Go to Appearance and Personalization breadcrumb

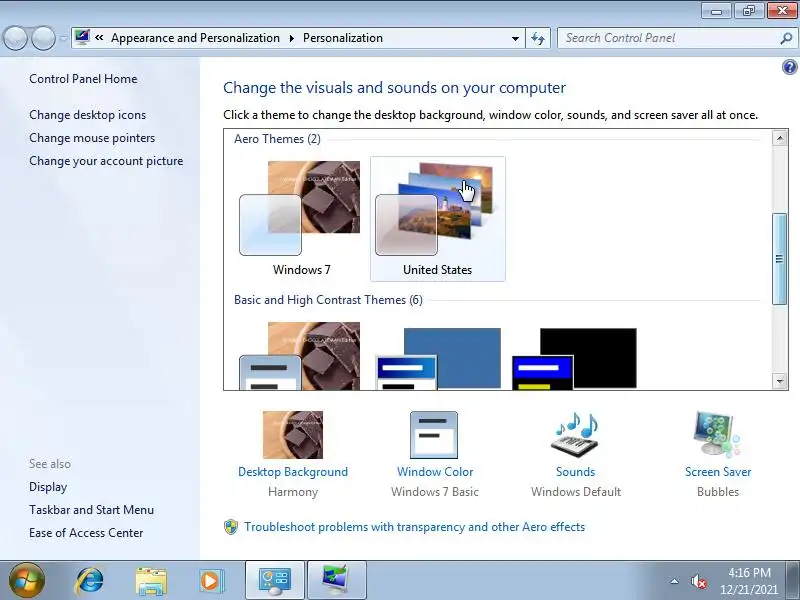pos(195,38)
